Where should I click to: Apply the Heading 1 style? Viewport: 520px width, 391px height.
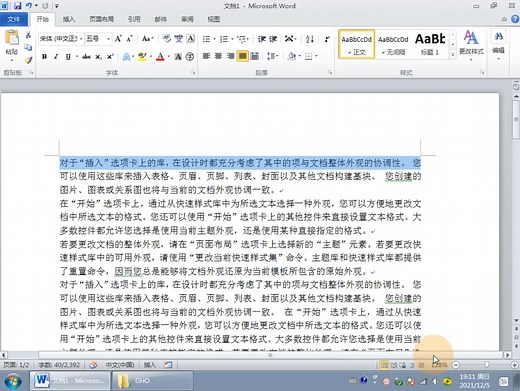pos(430,44)
